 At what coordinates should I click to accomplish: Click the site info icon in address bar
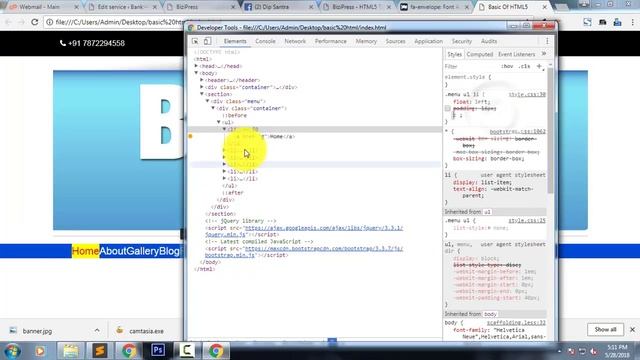[x=49, y=22]
